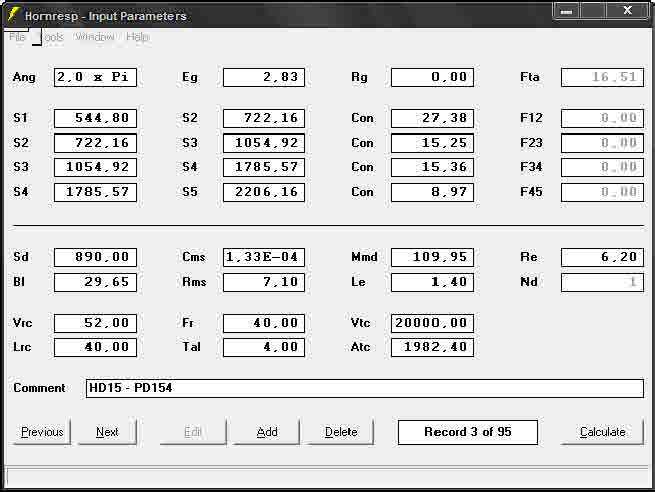655x492 pixels.
Task: Click the Record 3 of 95 indicator
Action: click(x=468, y=432)
